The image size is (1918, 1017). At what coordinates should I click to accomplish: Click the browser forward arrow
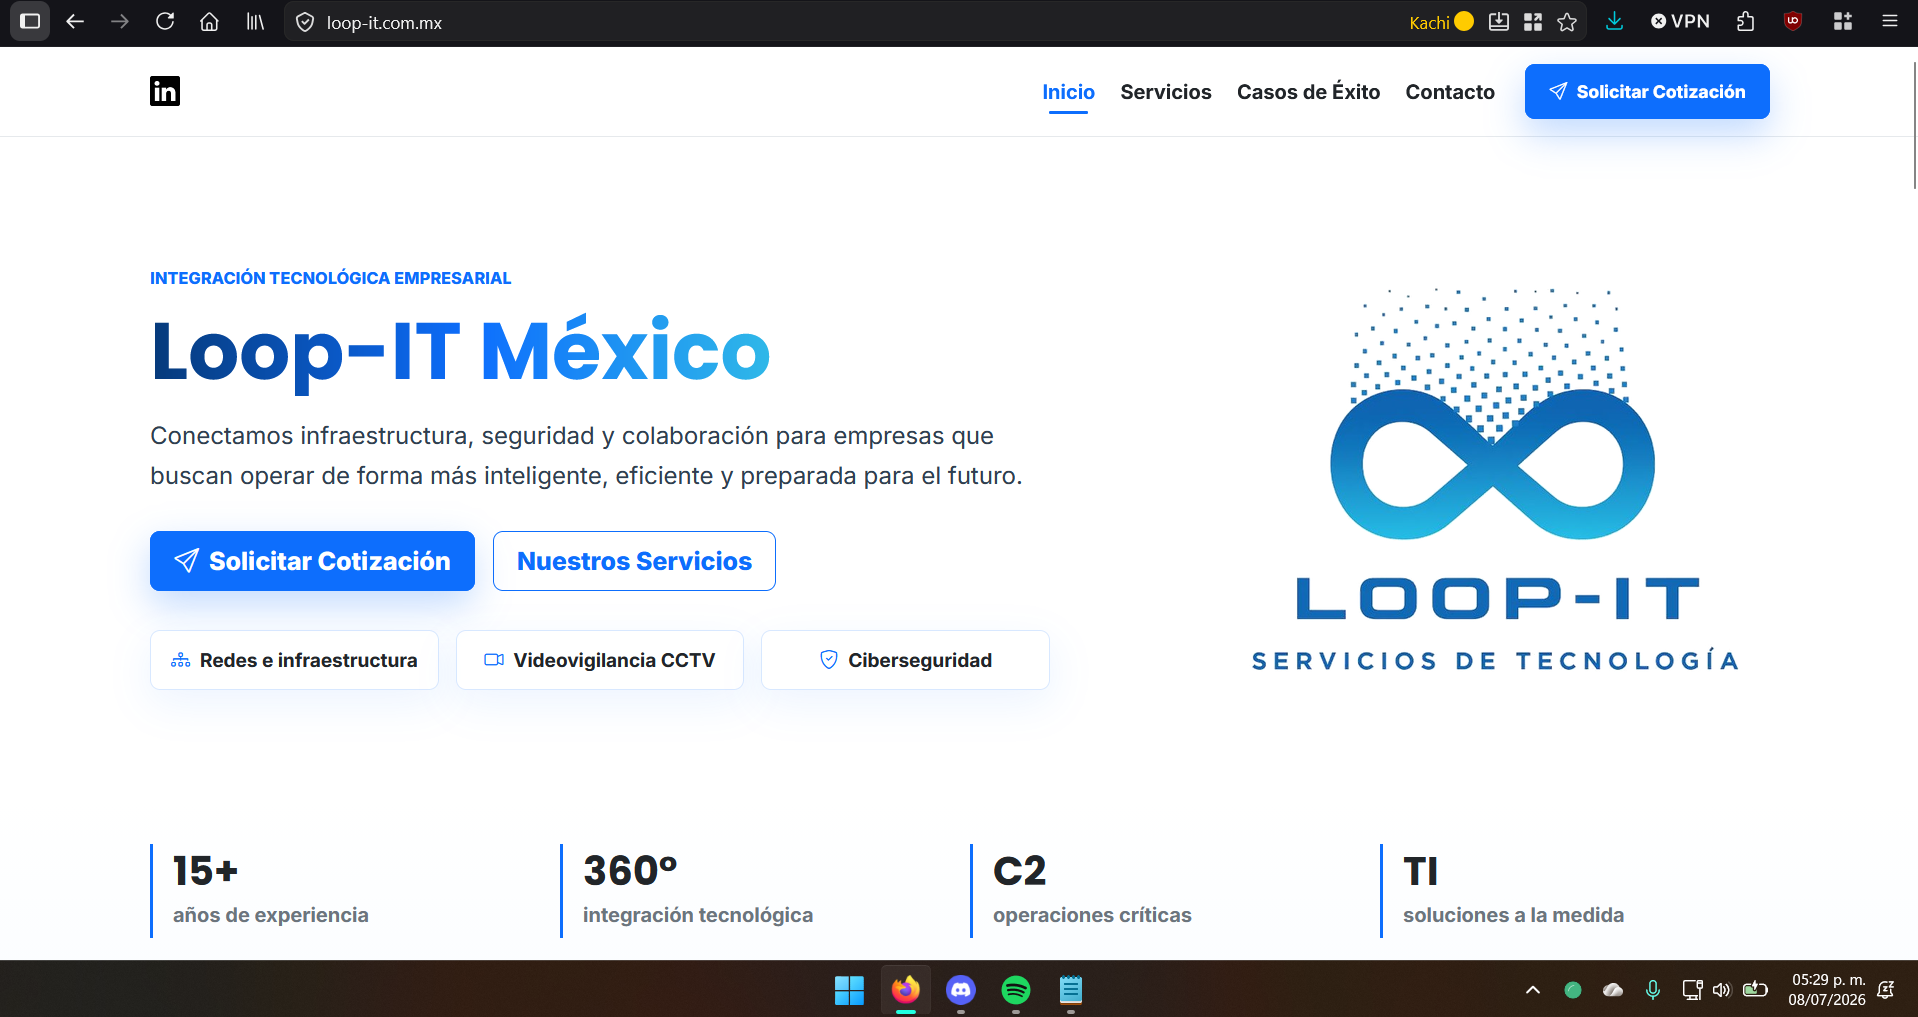coord(120,21)
